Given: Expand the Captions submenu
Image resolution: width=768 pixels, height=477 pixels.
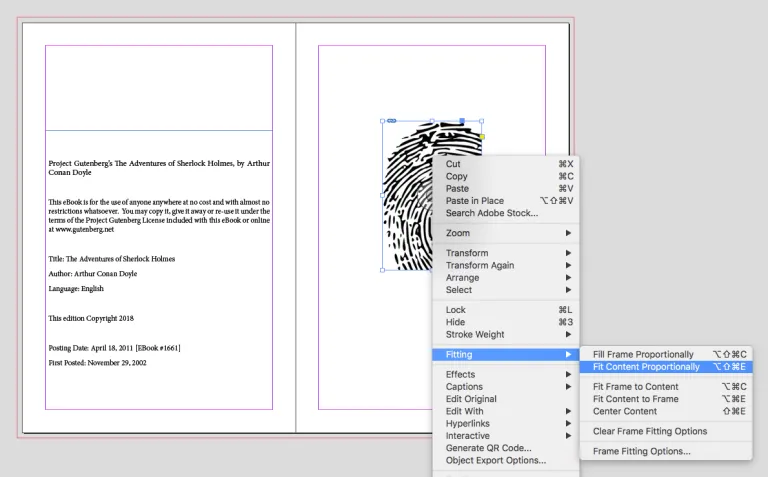Looking at the screenshot, I should [x=505, y=387].
